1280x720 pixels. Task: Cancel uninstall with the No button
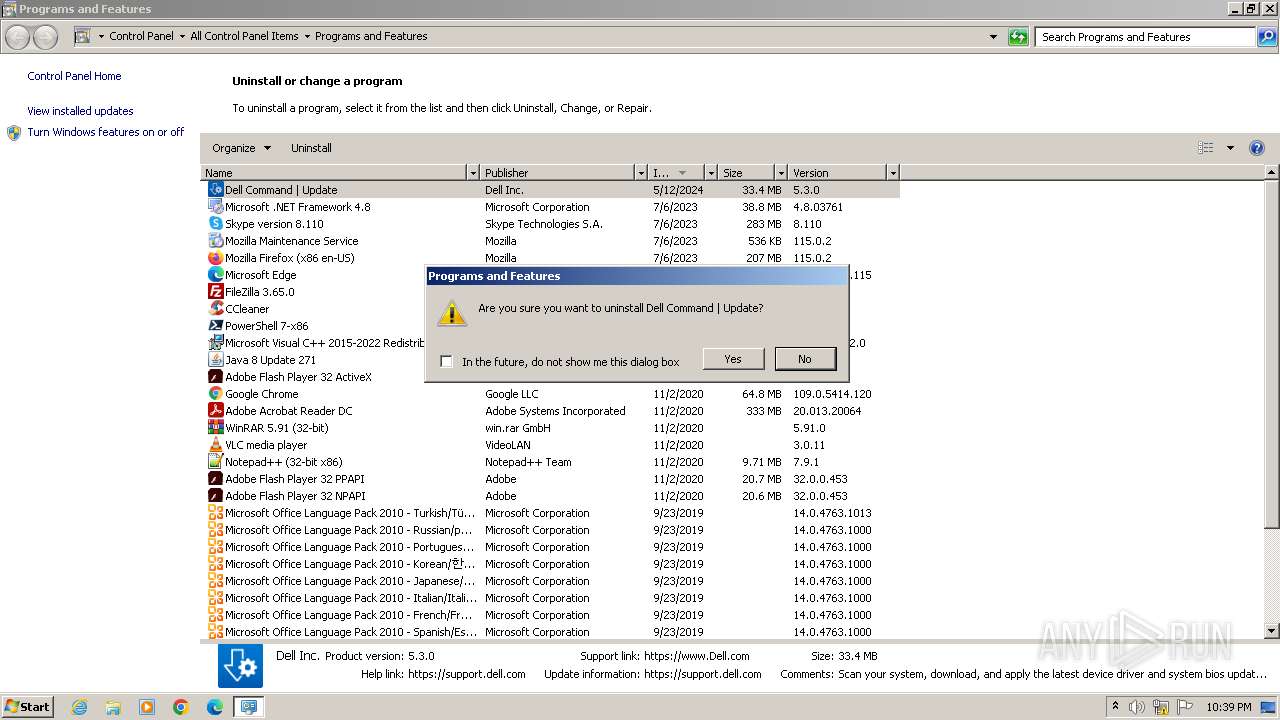tap(805, 359)
